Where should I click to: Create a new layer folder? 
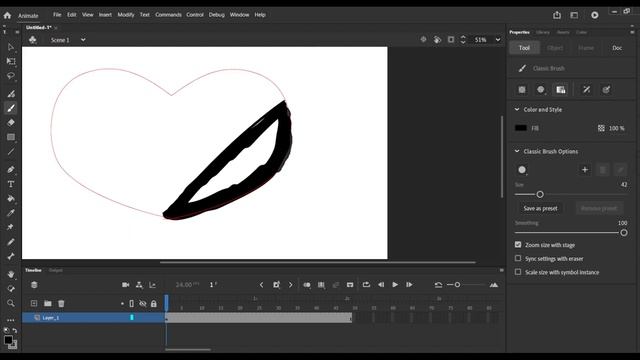[48, 303]
